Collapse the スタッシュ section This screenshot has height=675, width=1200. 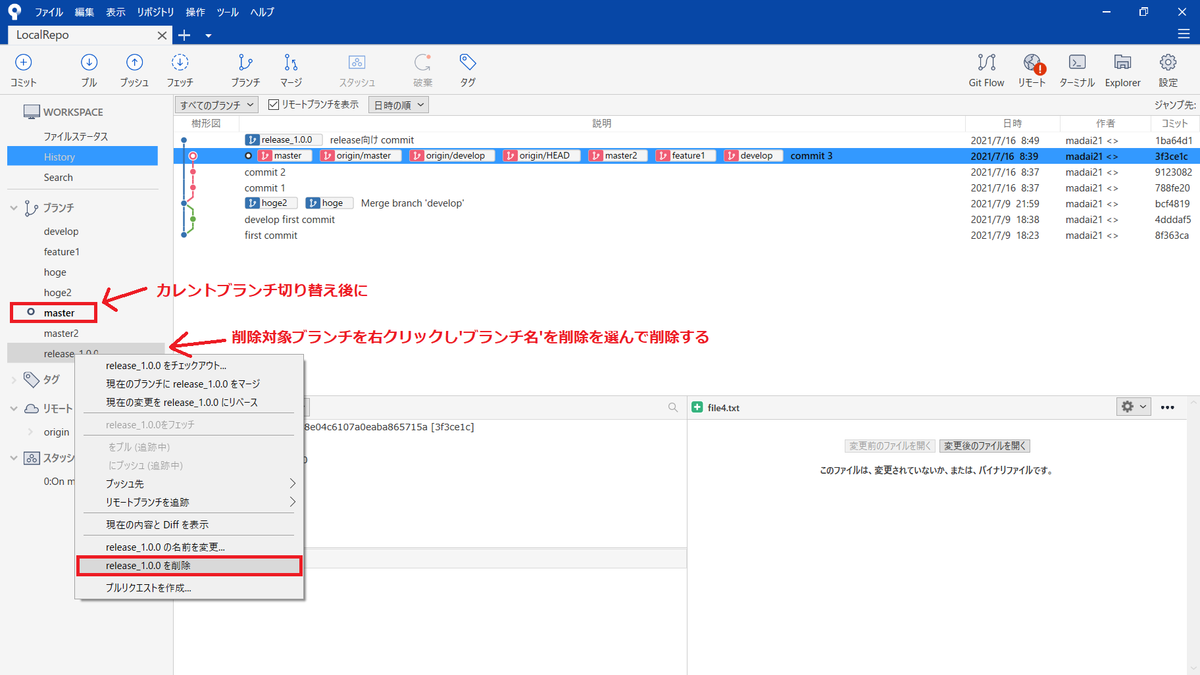coord(14,458)
